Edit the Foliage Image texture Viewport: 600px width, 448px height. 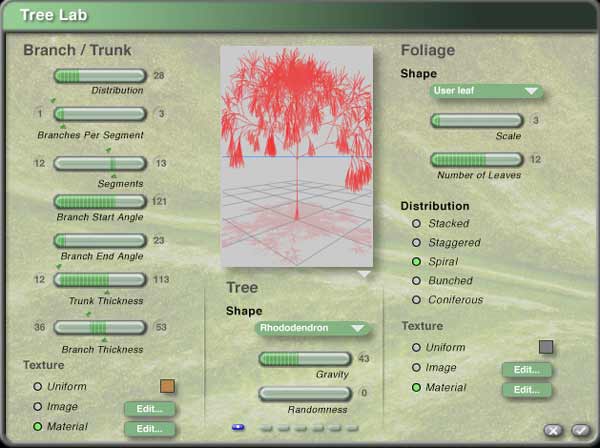tap(527, 370)
